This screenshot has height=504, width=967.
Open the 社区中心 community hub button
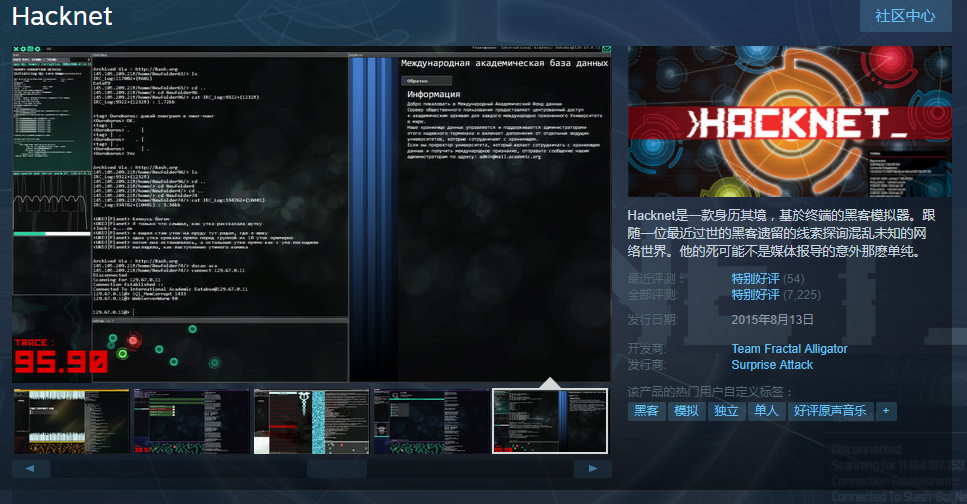click(905, 16)
